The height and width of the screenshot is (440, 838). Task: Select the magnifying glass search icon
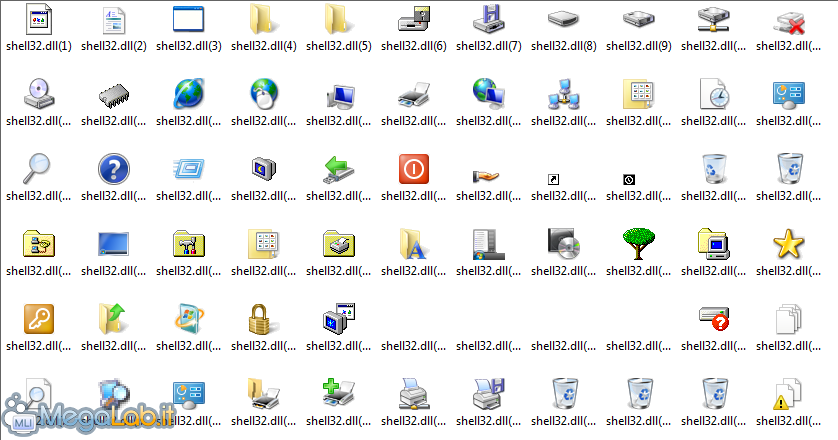pyautogui.click(x=37, y=168)
